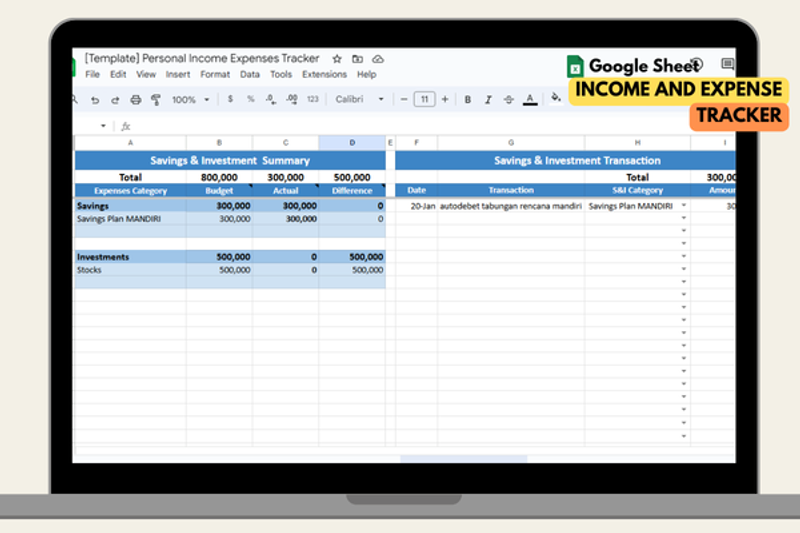The width and height of the screenshot is (800, 533).
Task: Open the fill color bucket
Action: (556, 97)
